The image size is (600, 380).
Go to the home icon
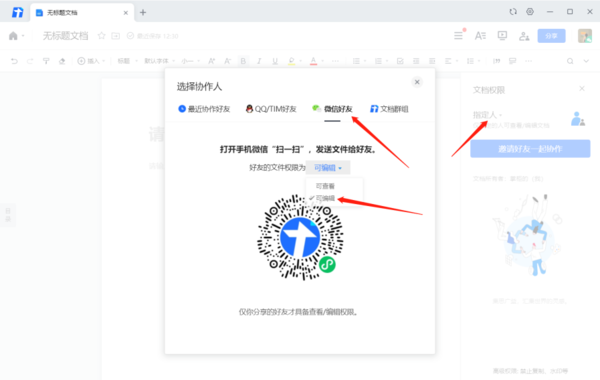click(13, 36)
